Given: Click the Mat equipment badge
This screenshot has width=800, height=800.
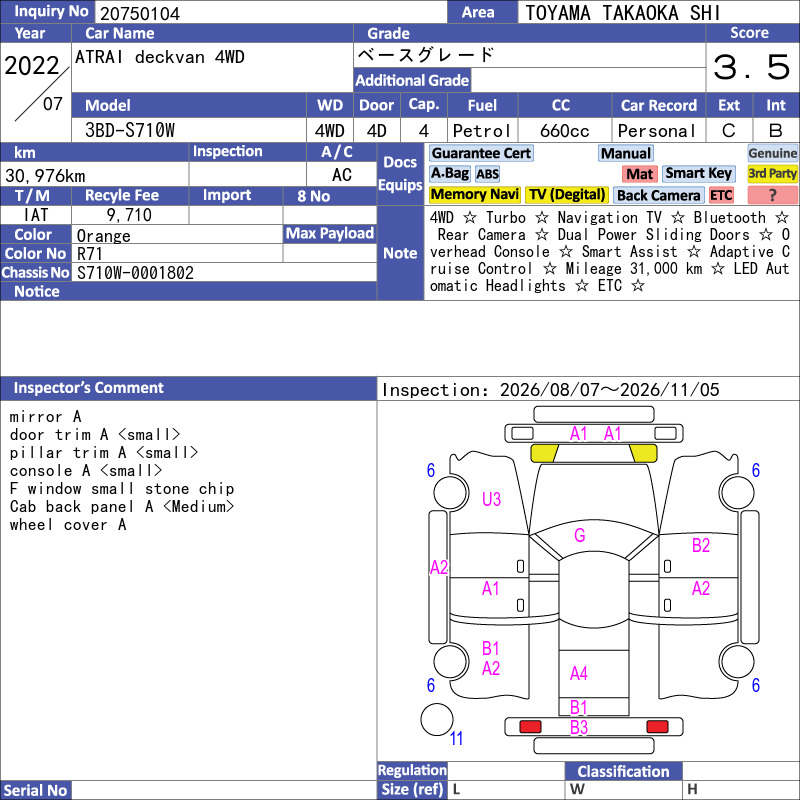Looking at the screenshot, I should pos(640,174).
